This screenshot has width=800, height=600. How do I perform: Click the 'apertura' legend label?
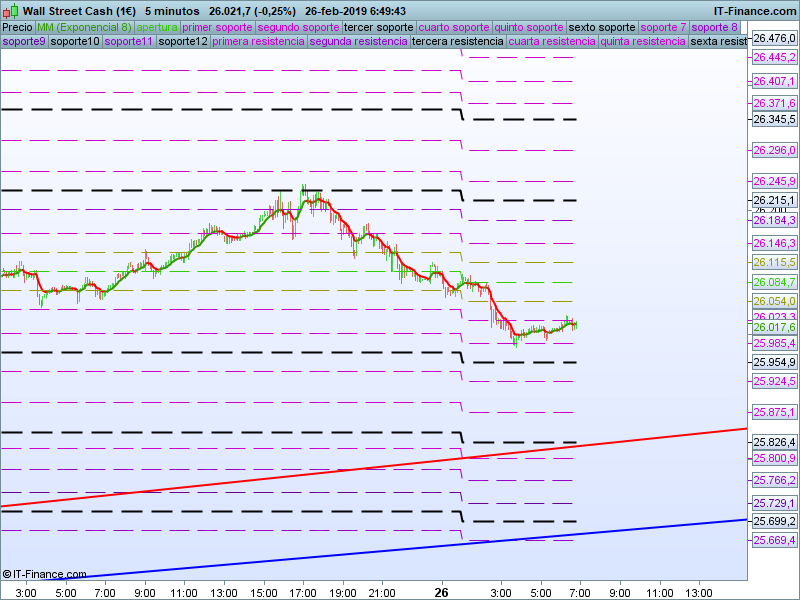pyautogui.click(x=157, y=27)
